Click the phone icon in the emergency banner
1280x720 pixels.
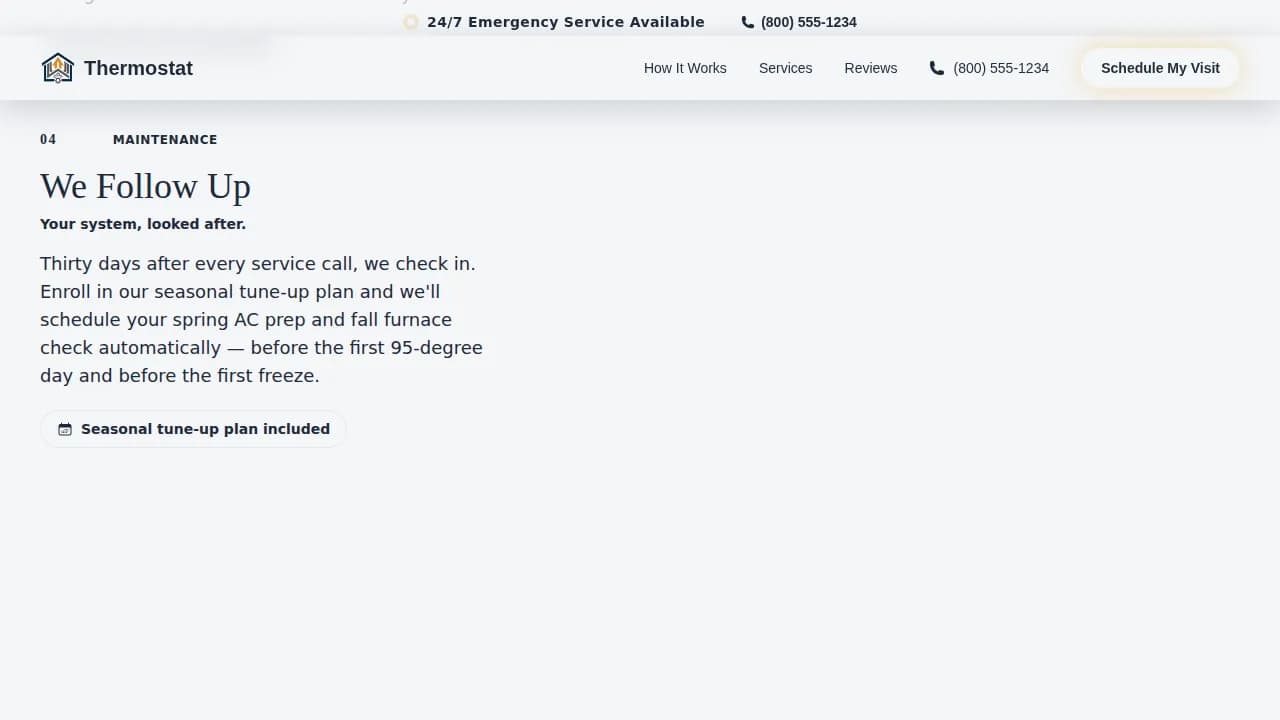748,22
